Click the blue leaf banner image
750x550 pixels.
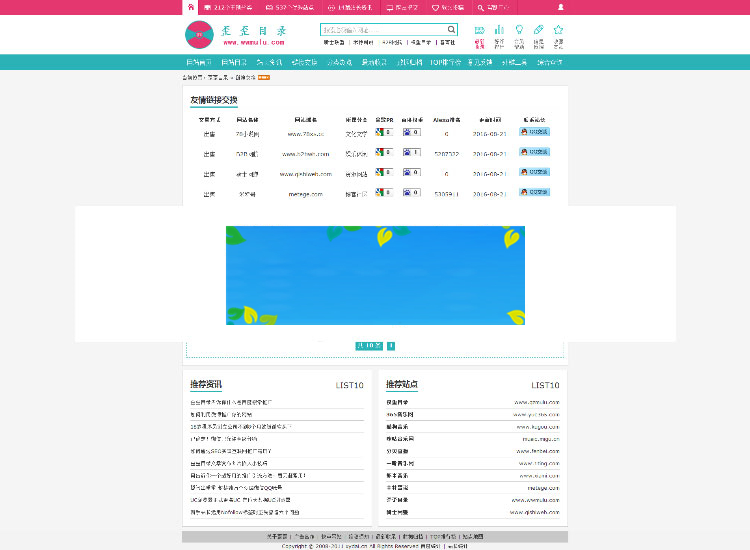pyautogui.click(x=374, y=275)
